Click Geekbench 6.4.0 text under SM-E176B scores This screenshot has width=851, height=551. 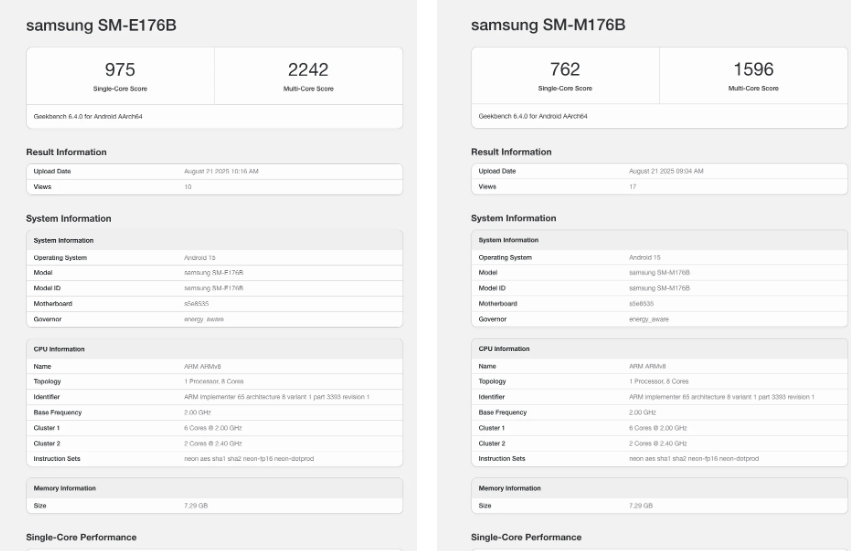pos(90,116)
